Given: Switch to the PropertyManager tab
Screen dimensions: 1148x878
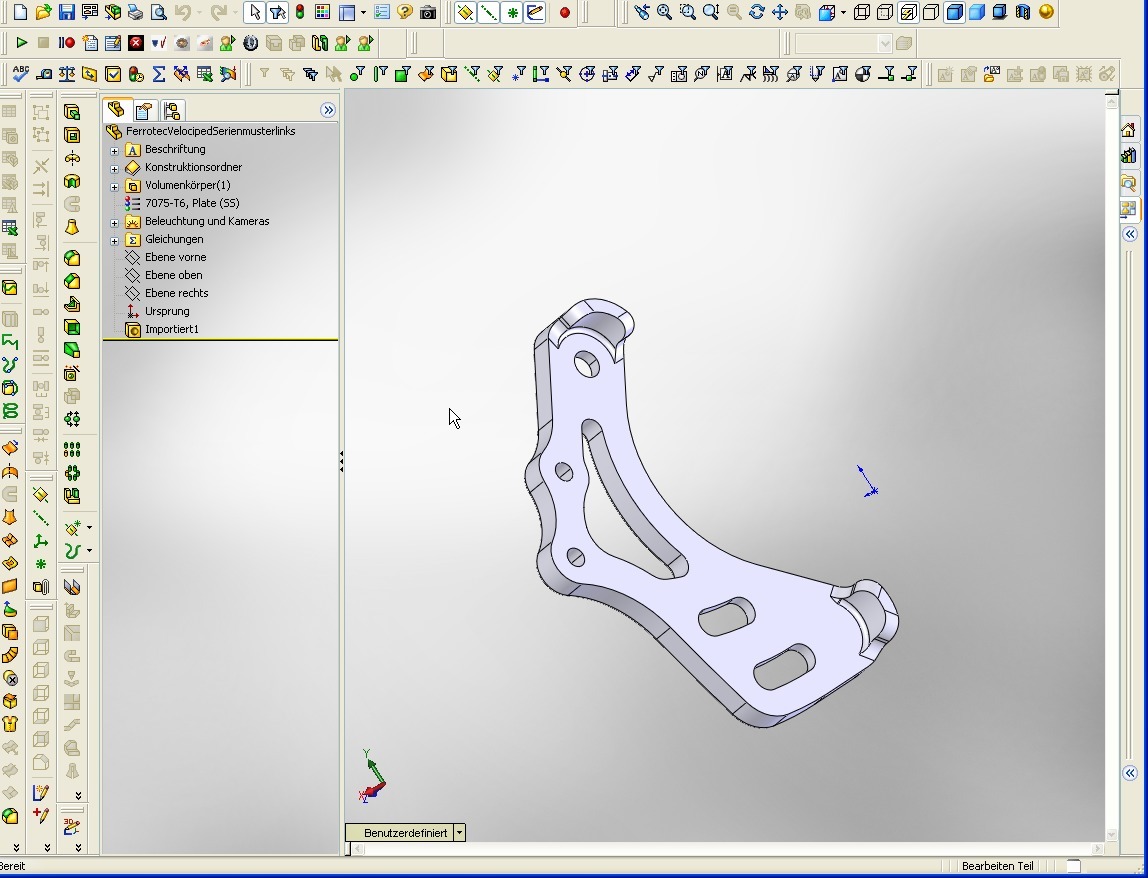Looking at the screenshot, I should click(144, 110).
